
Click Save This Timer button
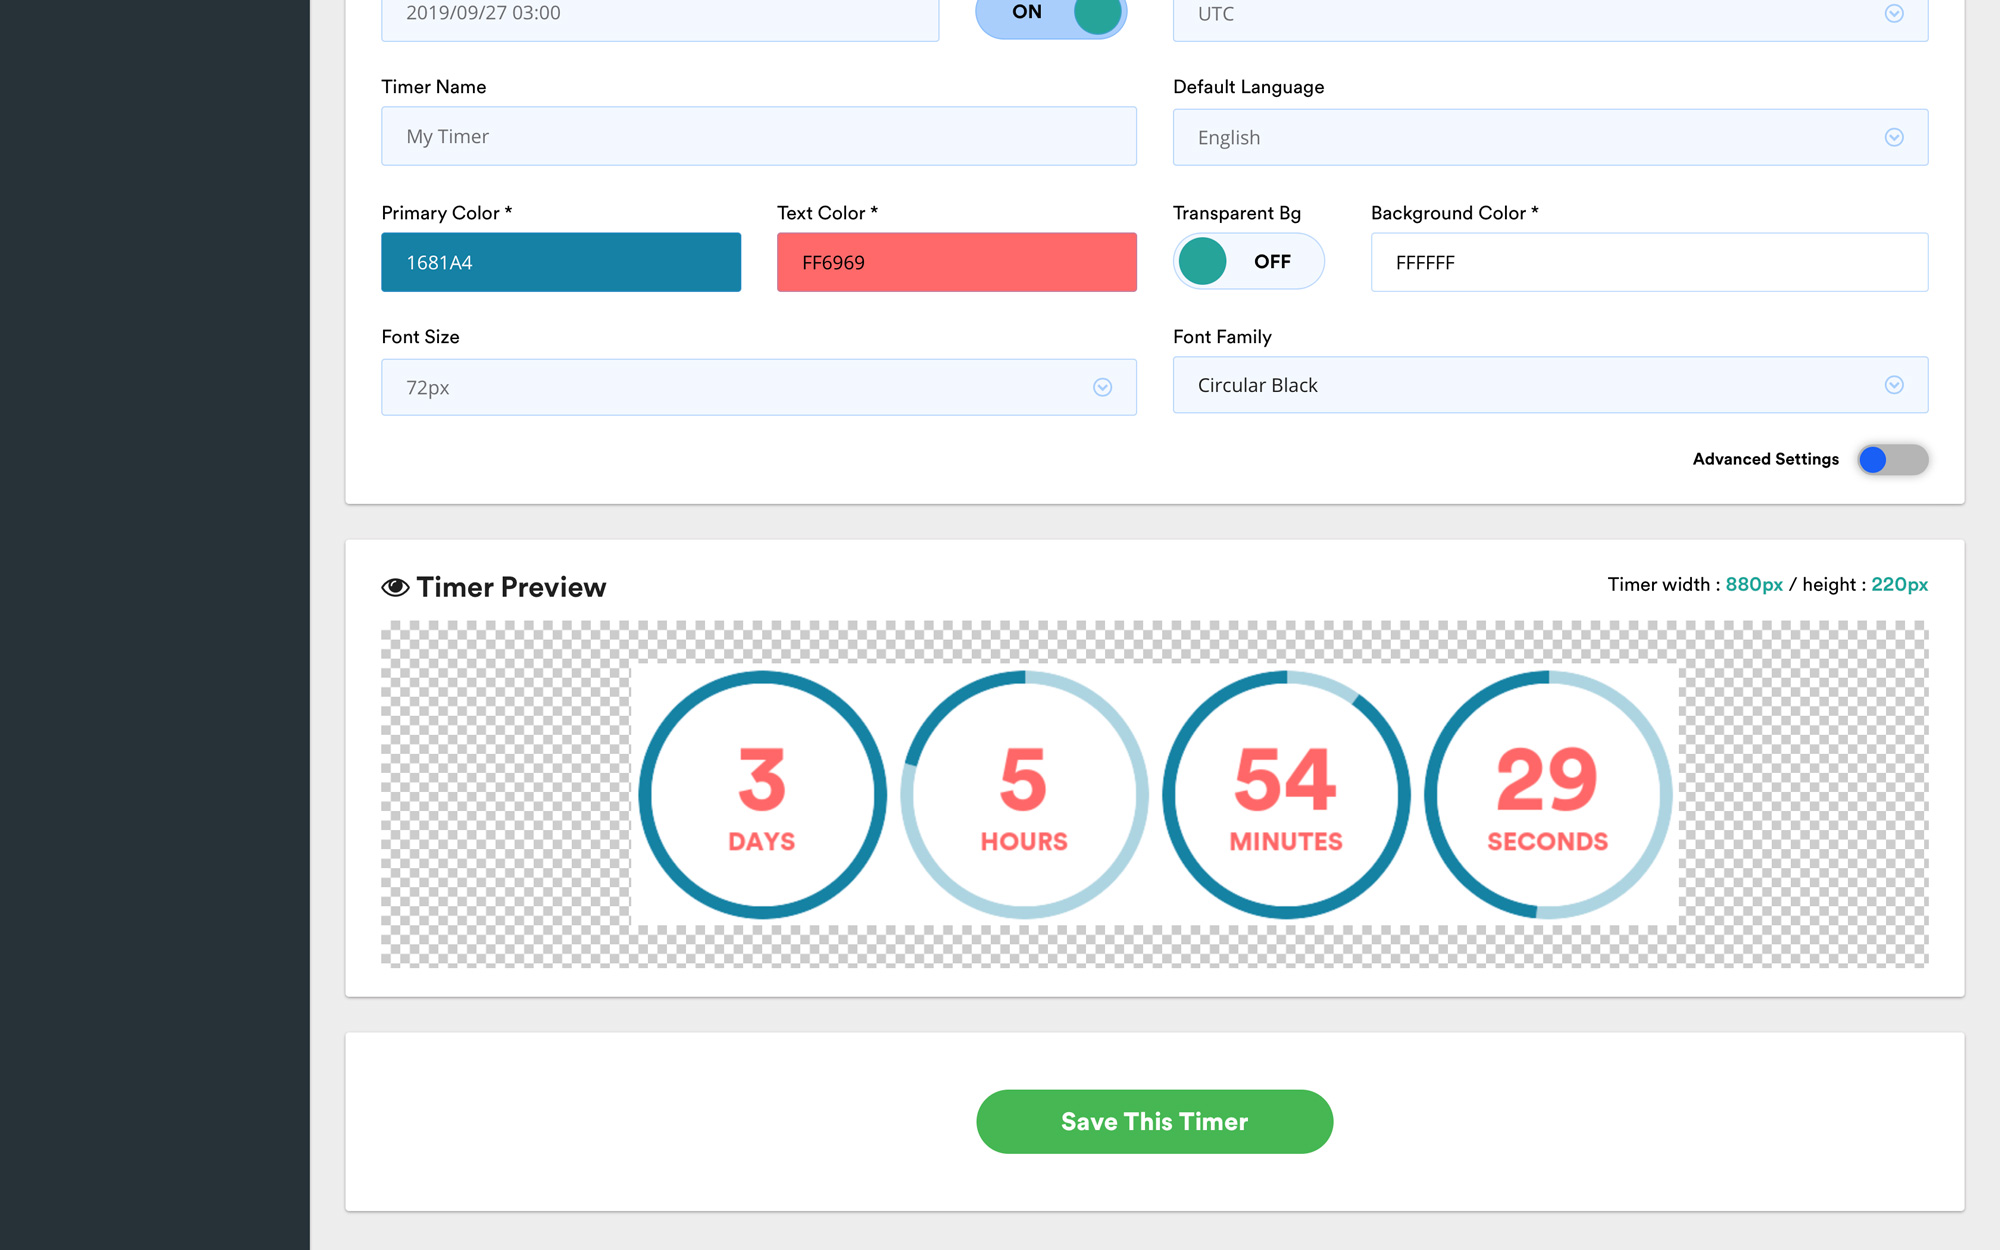(x=1154, y=1121)
